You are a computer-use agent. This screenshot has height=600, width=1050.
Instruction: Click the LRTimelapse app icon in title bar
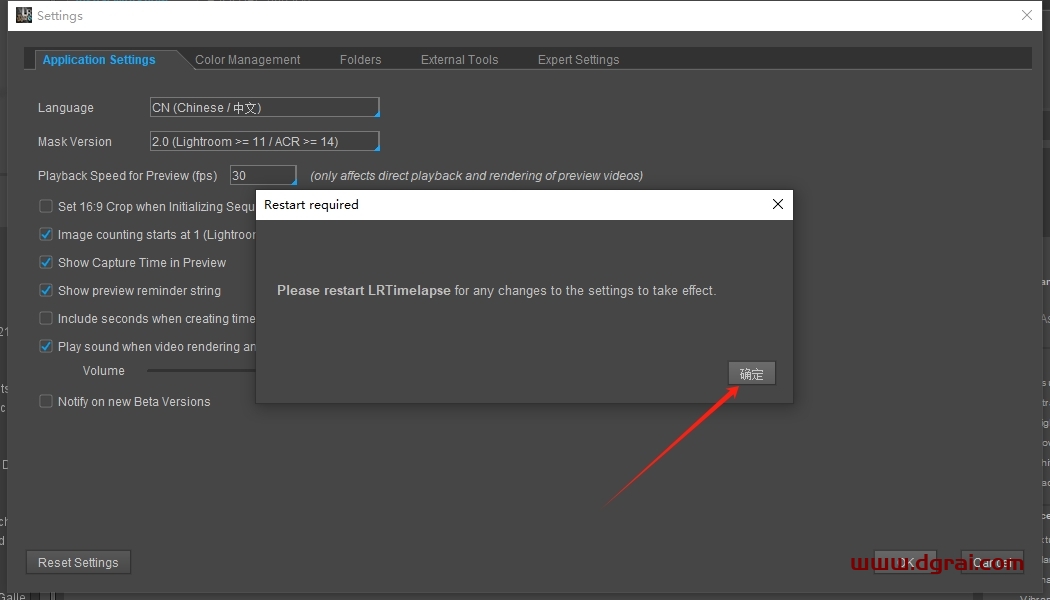[x=24, y=15]
